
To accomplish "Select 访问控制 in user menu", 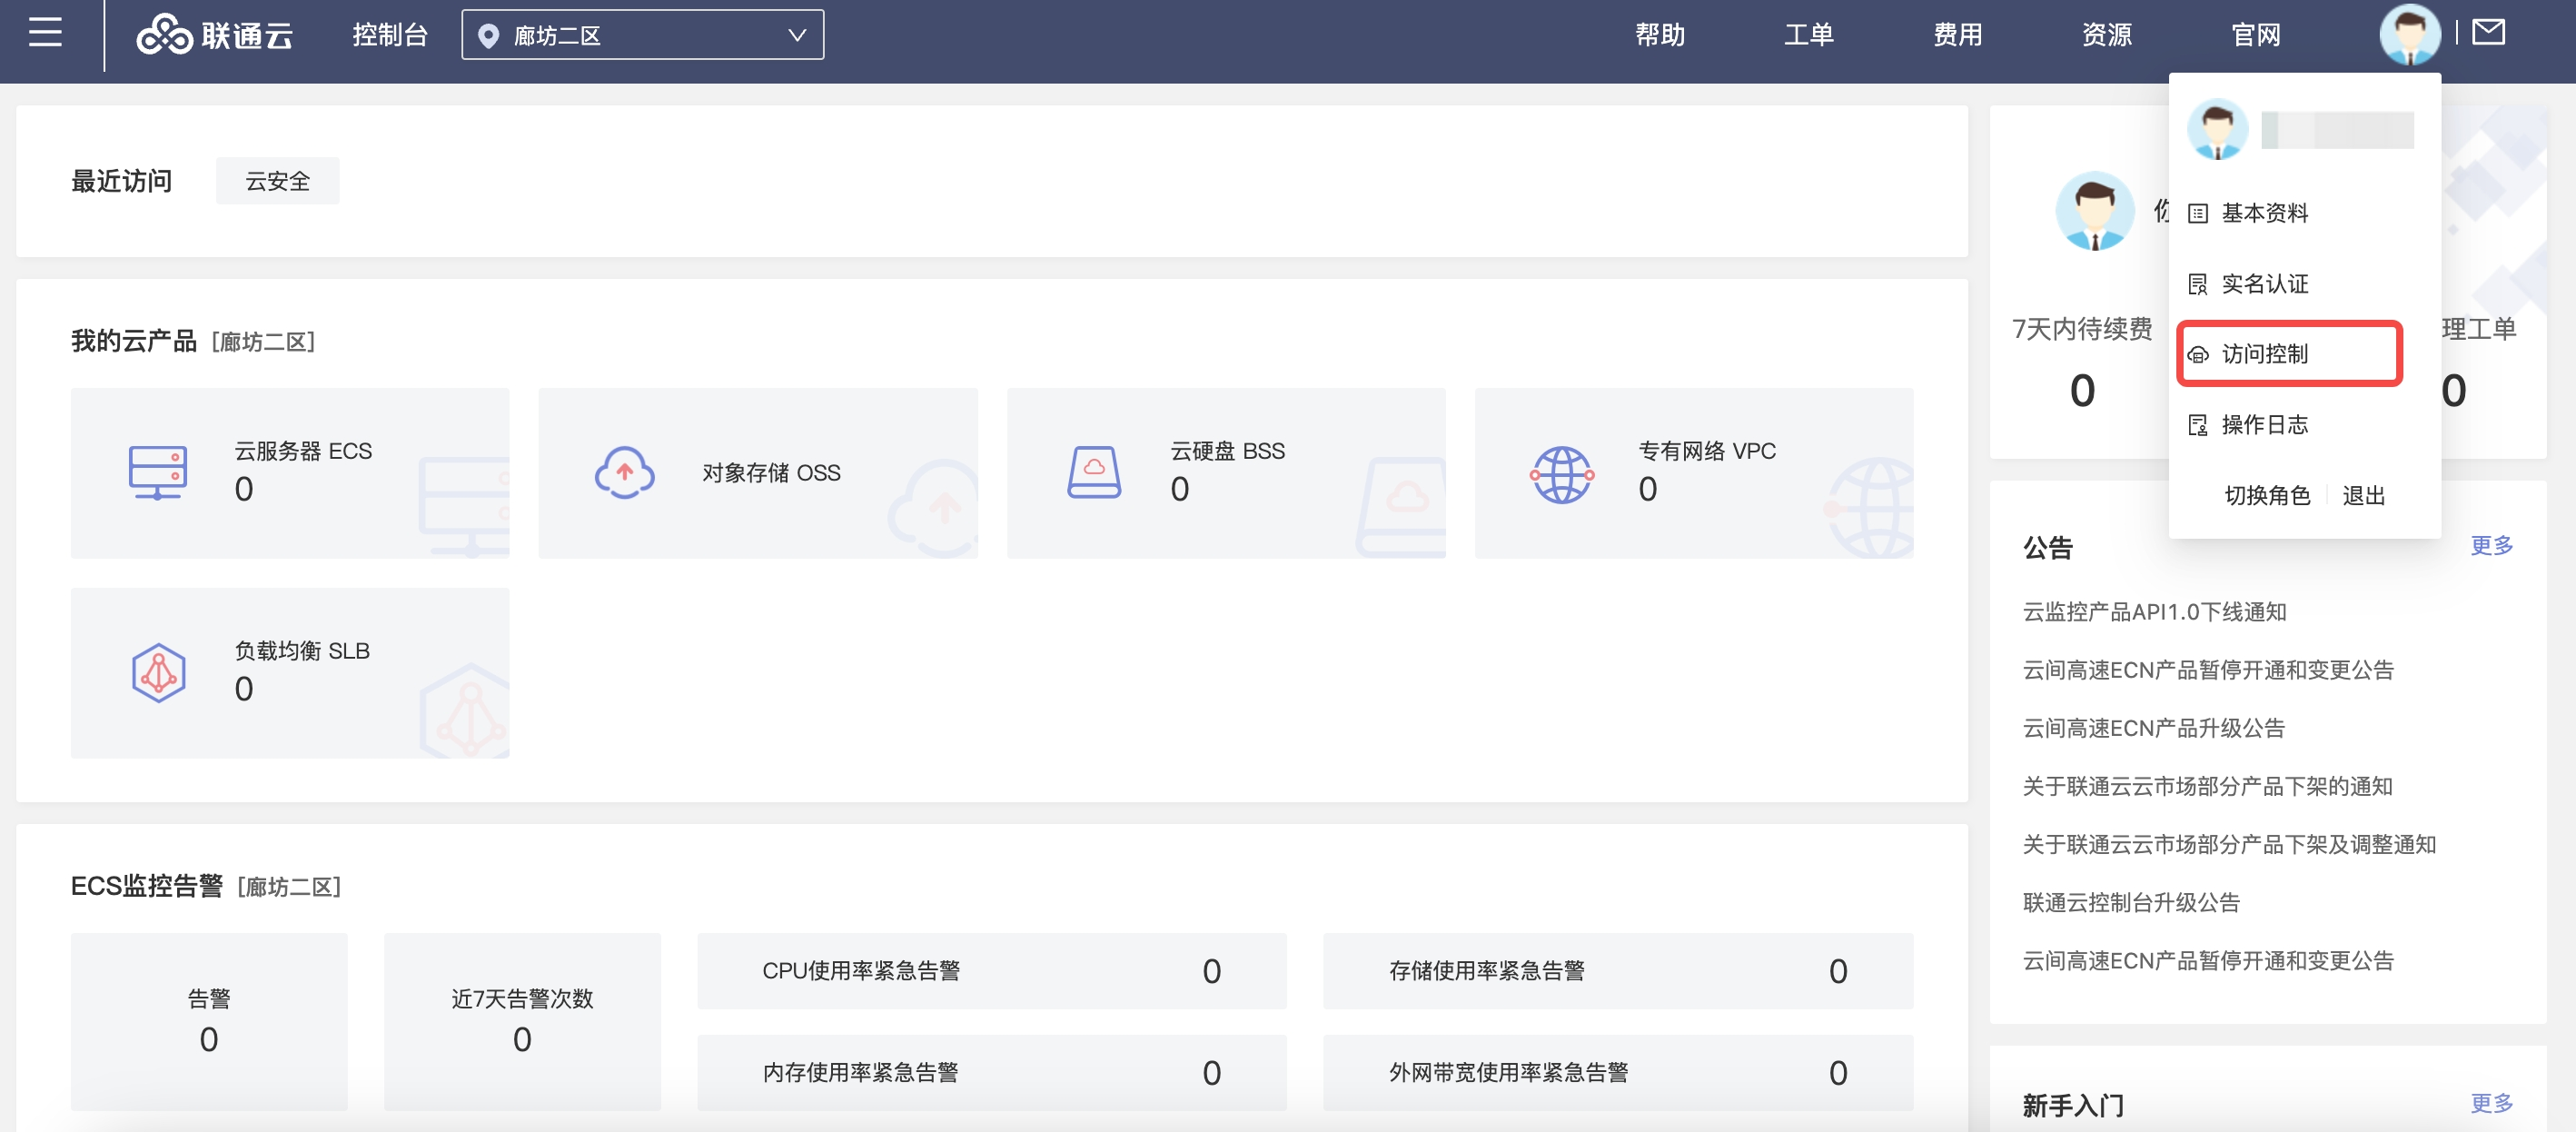I will click(2264, 354).
